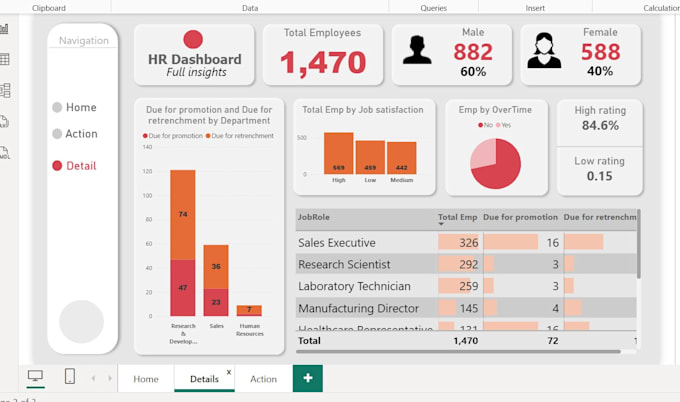This screenshot has width=680, height=402.
Task: Click Total row promotion value 72
Action: (x=552, y=341)
